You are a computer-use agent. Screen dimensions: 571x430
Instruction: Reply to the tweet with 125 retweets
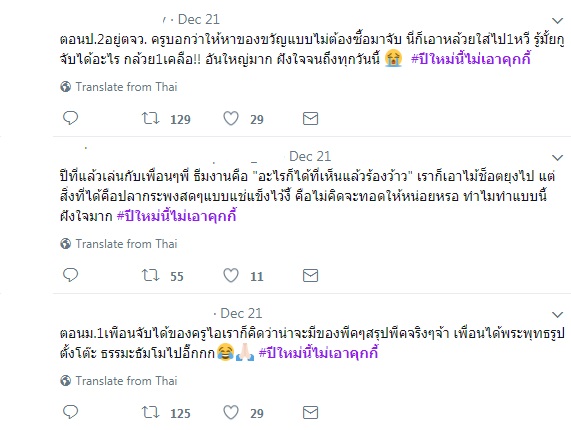tap(70, 412)
